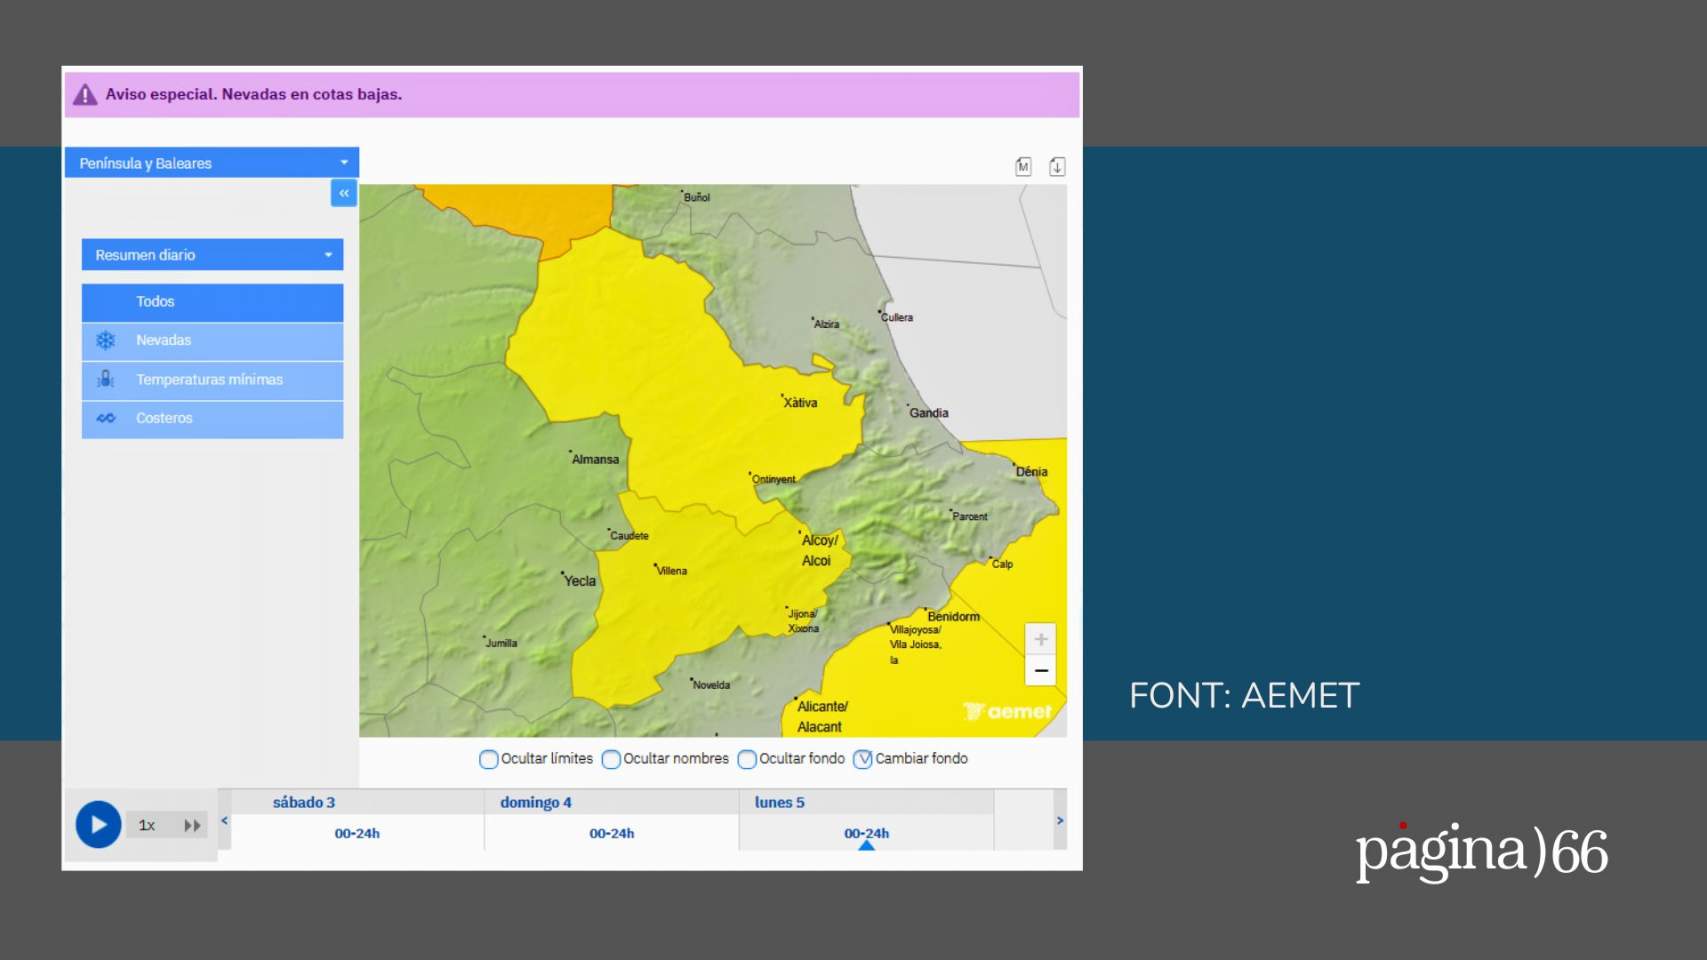Zoom in on the map
Viewport: 1707px width, 960px height.
1041,639
